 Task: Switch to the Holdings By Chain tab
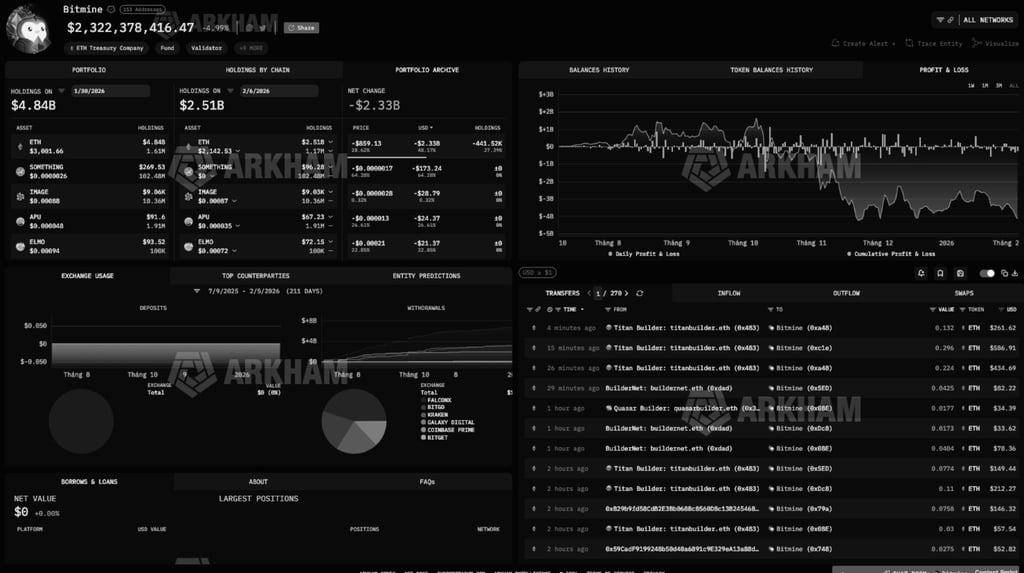click(x=257, y=70)
